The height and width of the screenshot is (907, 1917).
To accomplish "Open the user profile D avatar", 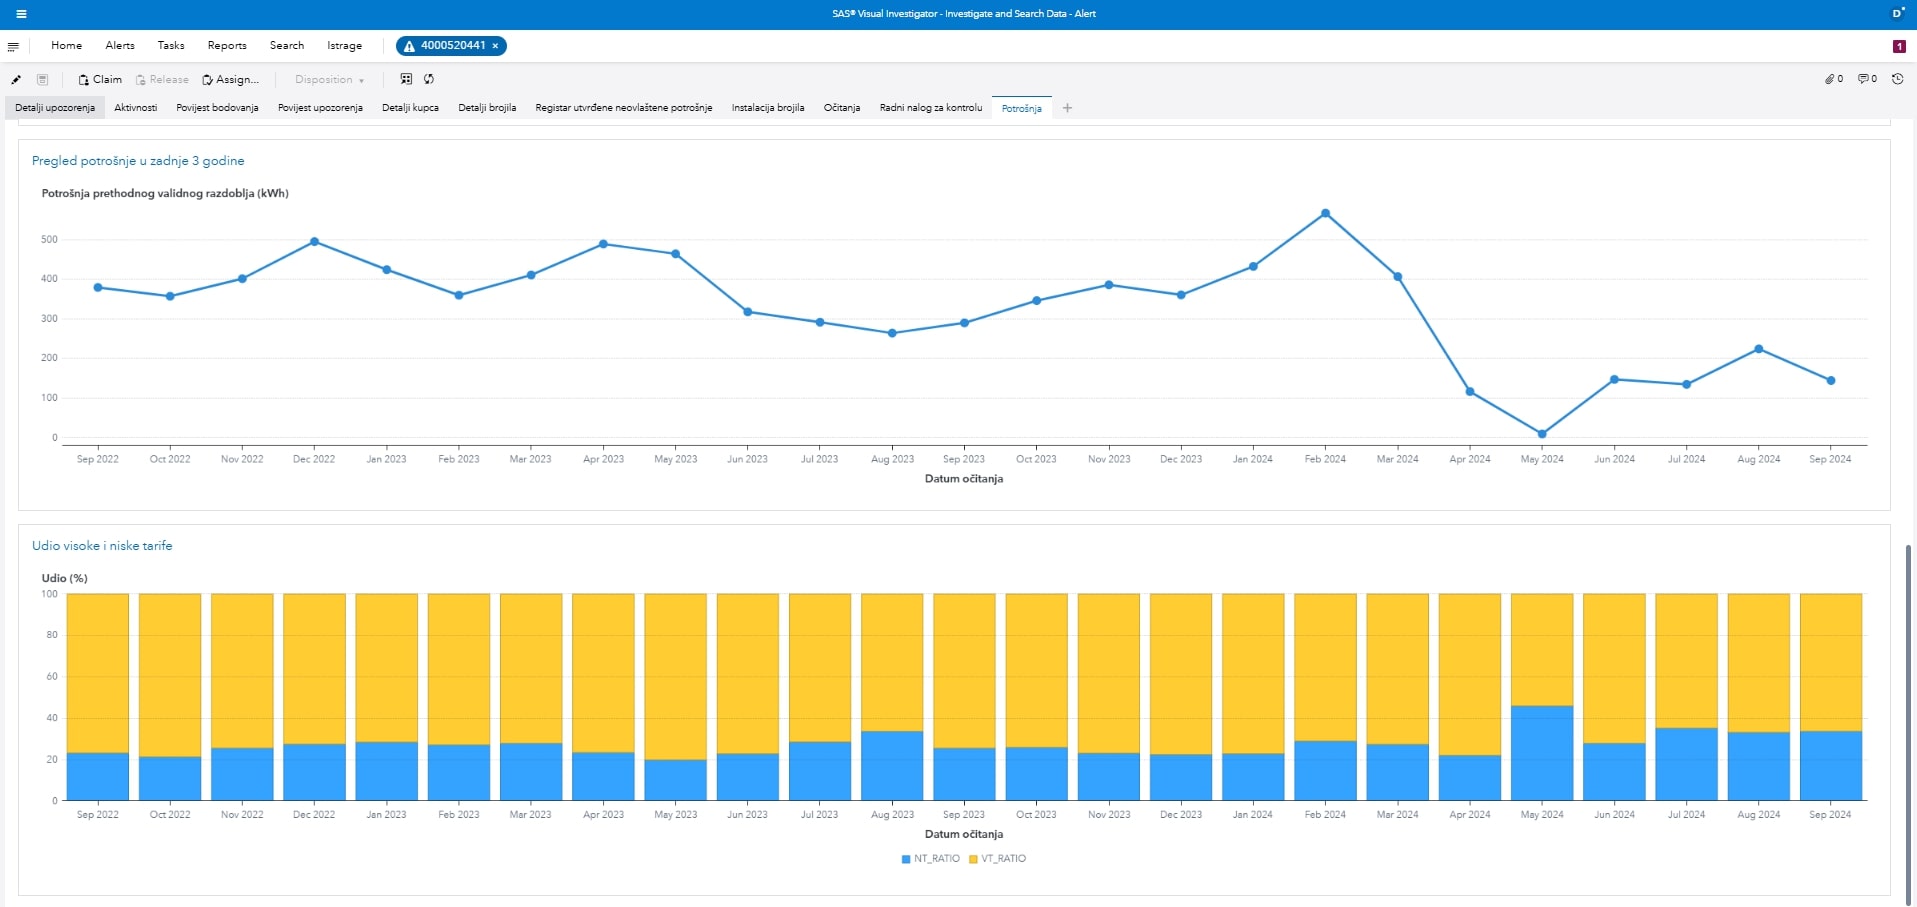I will click(1897, 14).
